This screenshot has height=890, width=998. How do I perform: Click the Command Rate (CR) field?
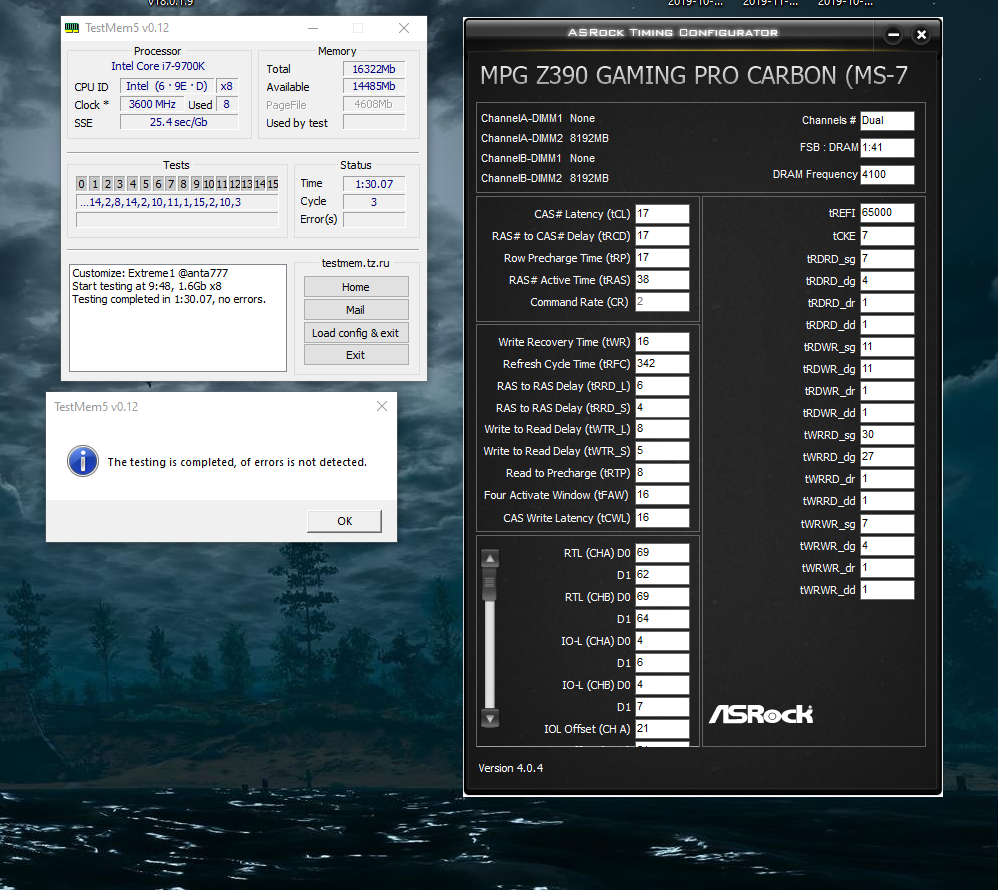[x=662, y=302]
